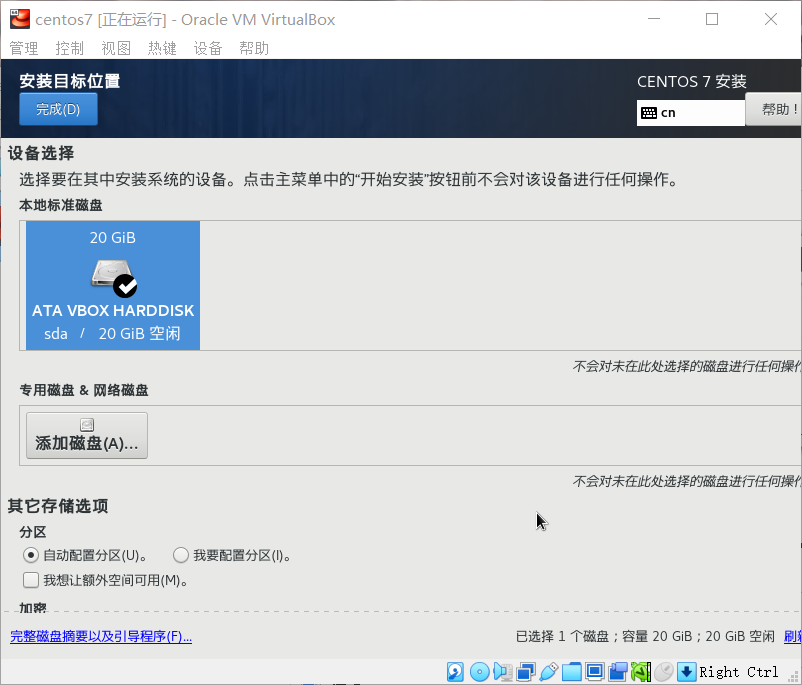802x685 pixels.
Task: Click 添加磁盘(A)... add disk button
Action: click(x=87, y=435)
